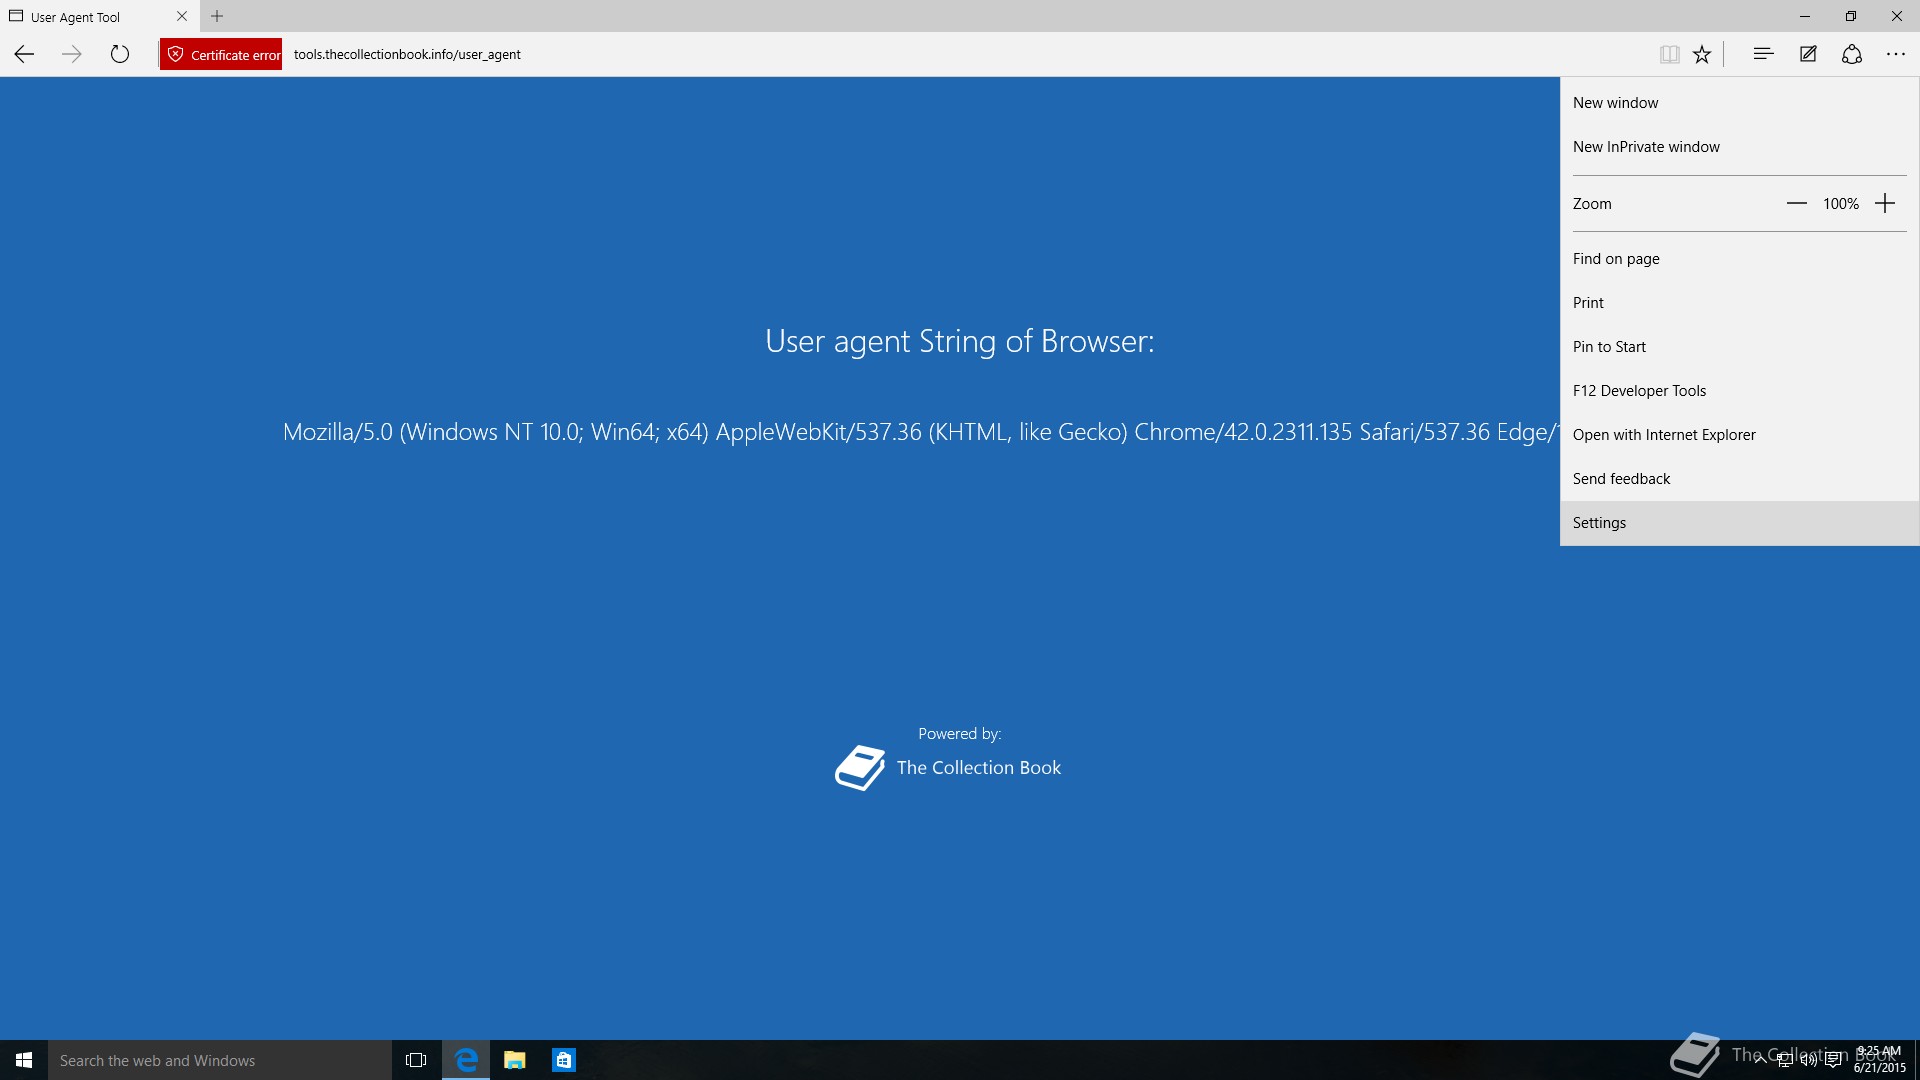Click the forward navigation arrow
The height and width of the screenshot is (1080, 1920).
pos(72,54)
